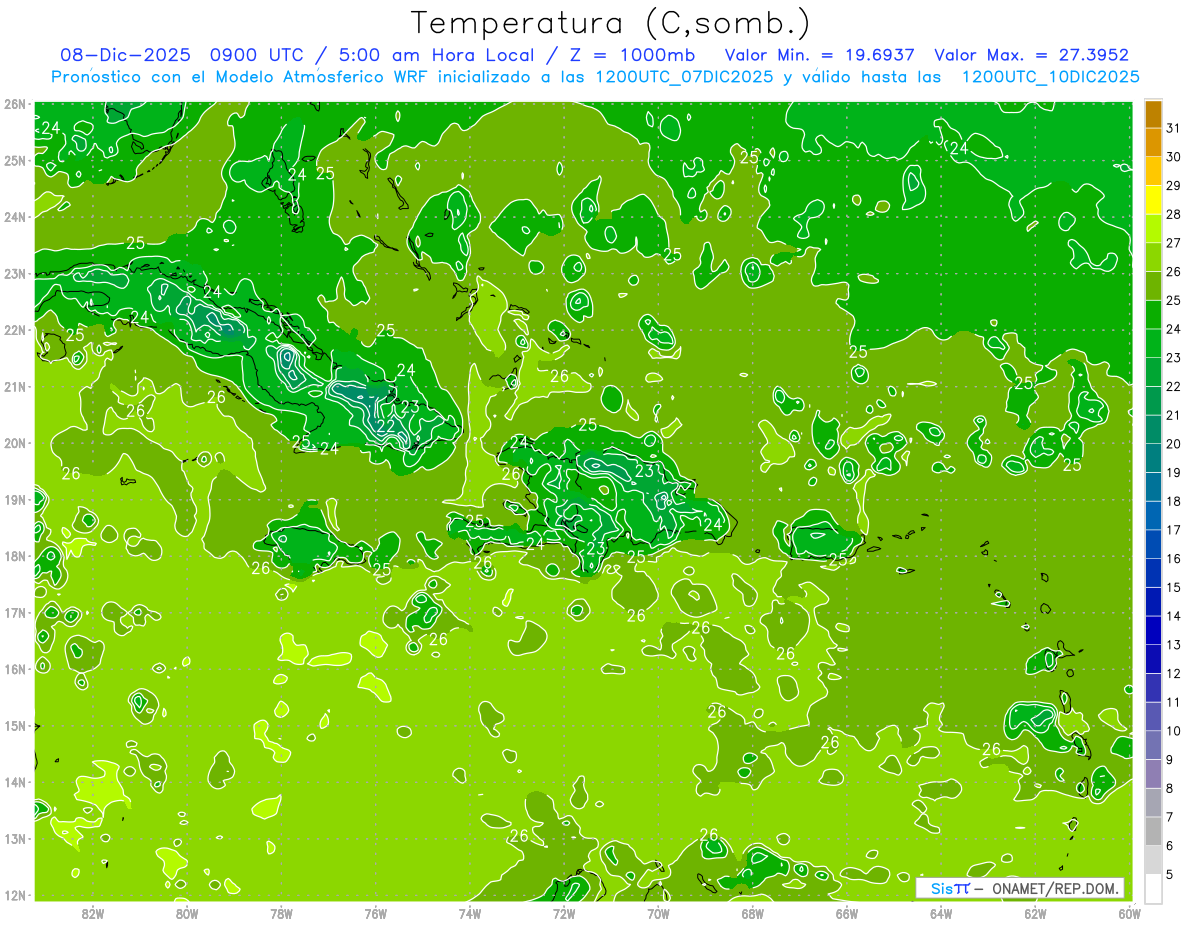Screen dimensions: 1200x927
Task: Click the orange swatch above 31 in legend
Action: point(1153,115)
